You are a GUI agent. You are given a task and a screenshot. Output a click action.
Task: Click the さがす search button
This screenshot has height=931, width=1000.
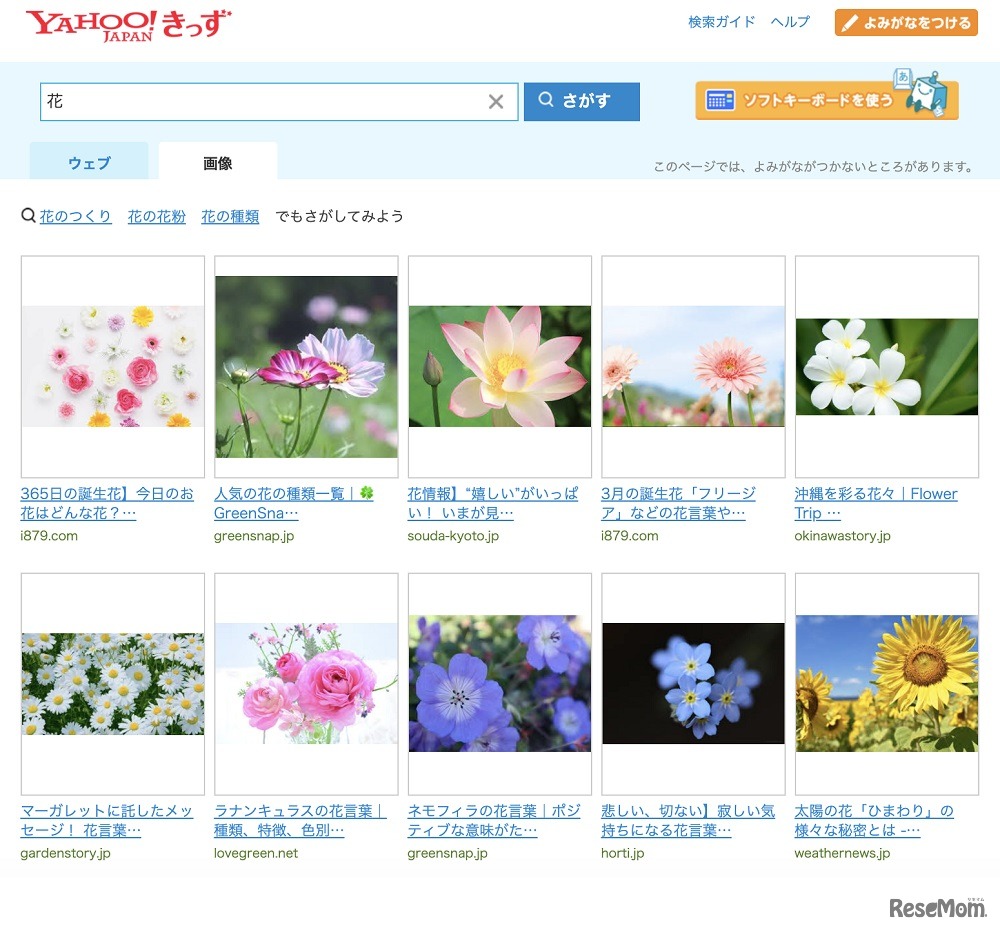[x=581, y=100]
